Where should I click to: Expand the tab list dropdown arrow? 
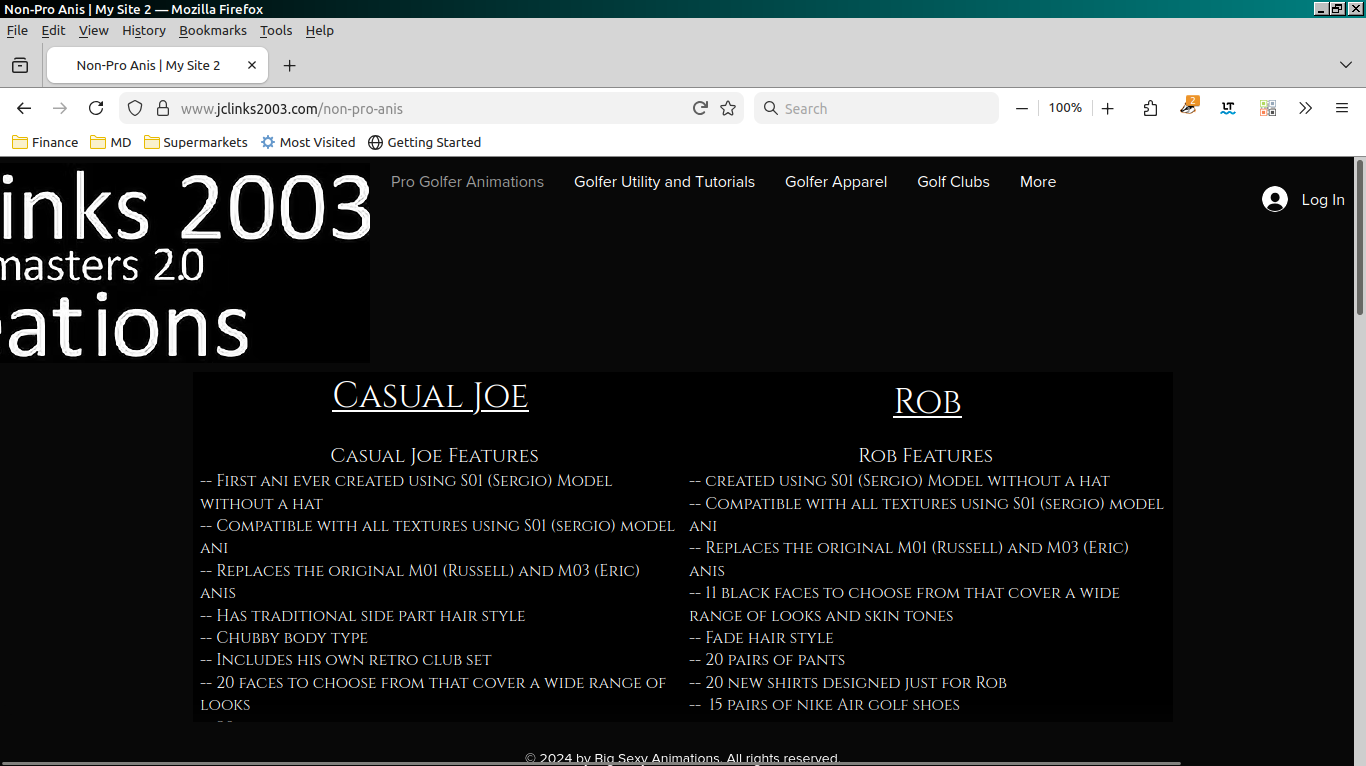(x=1348, y=64)
